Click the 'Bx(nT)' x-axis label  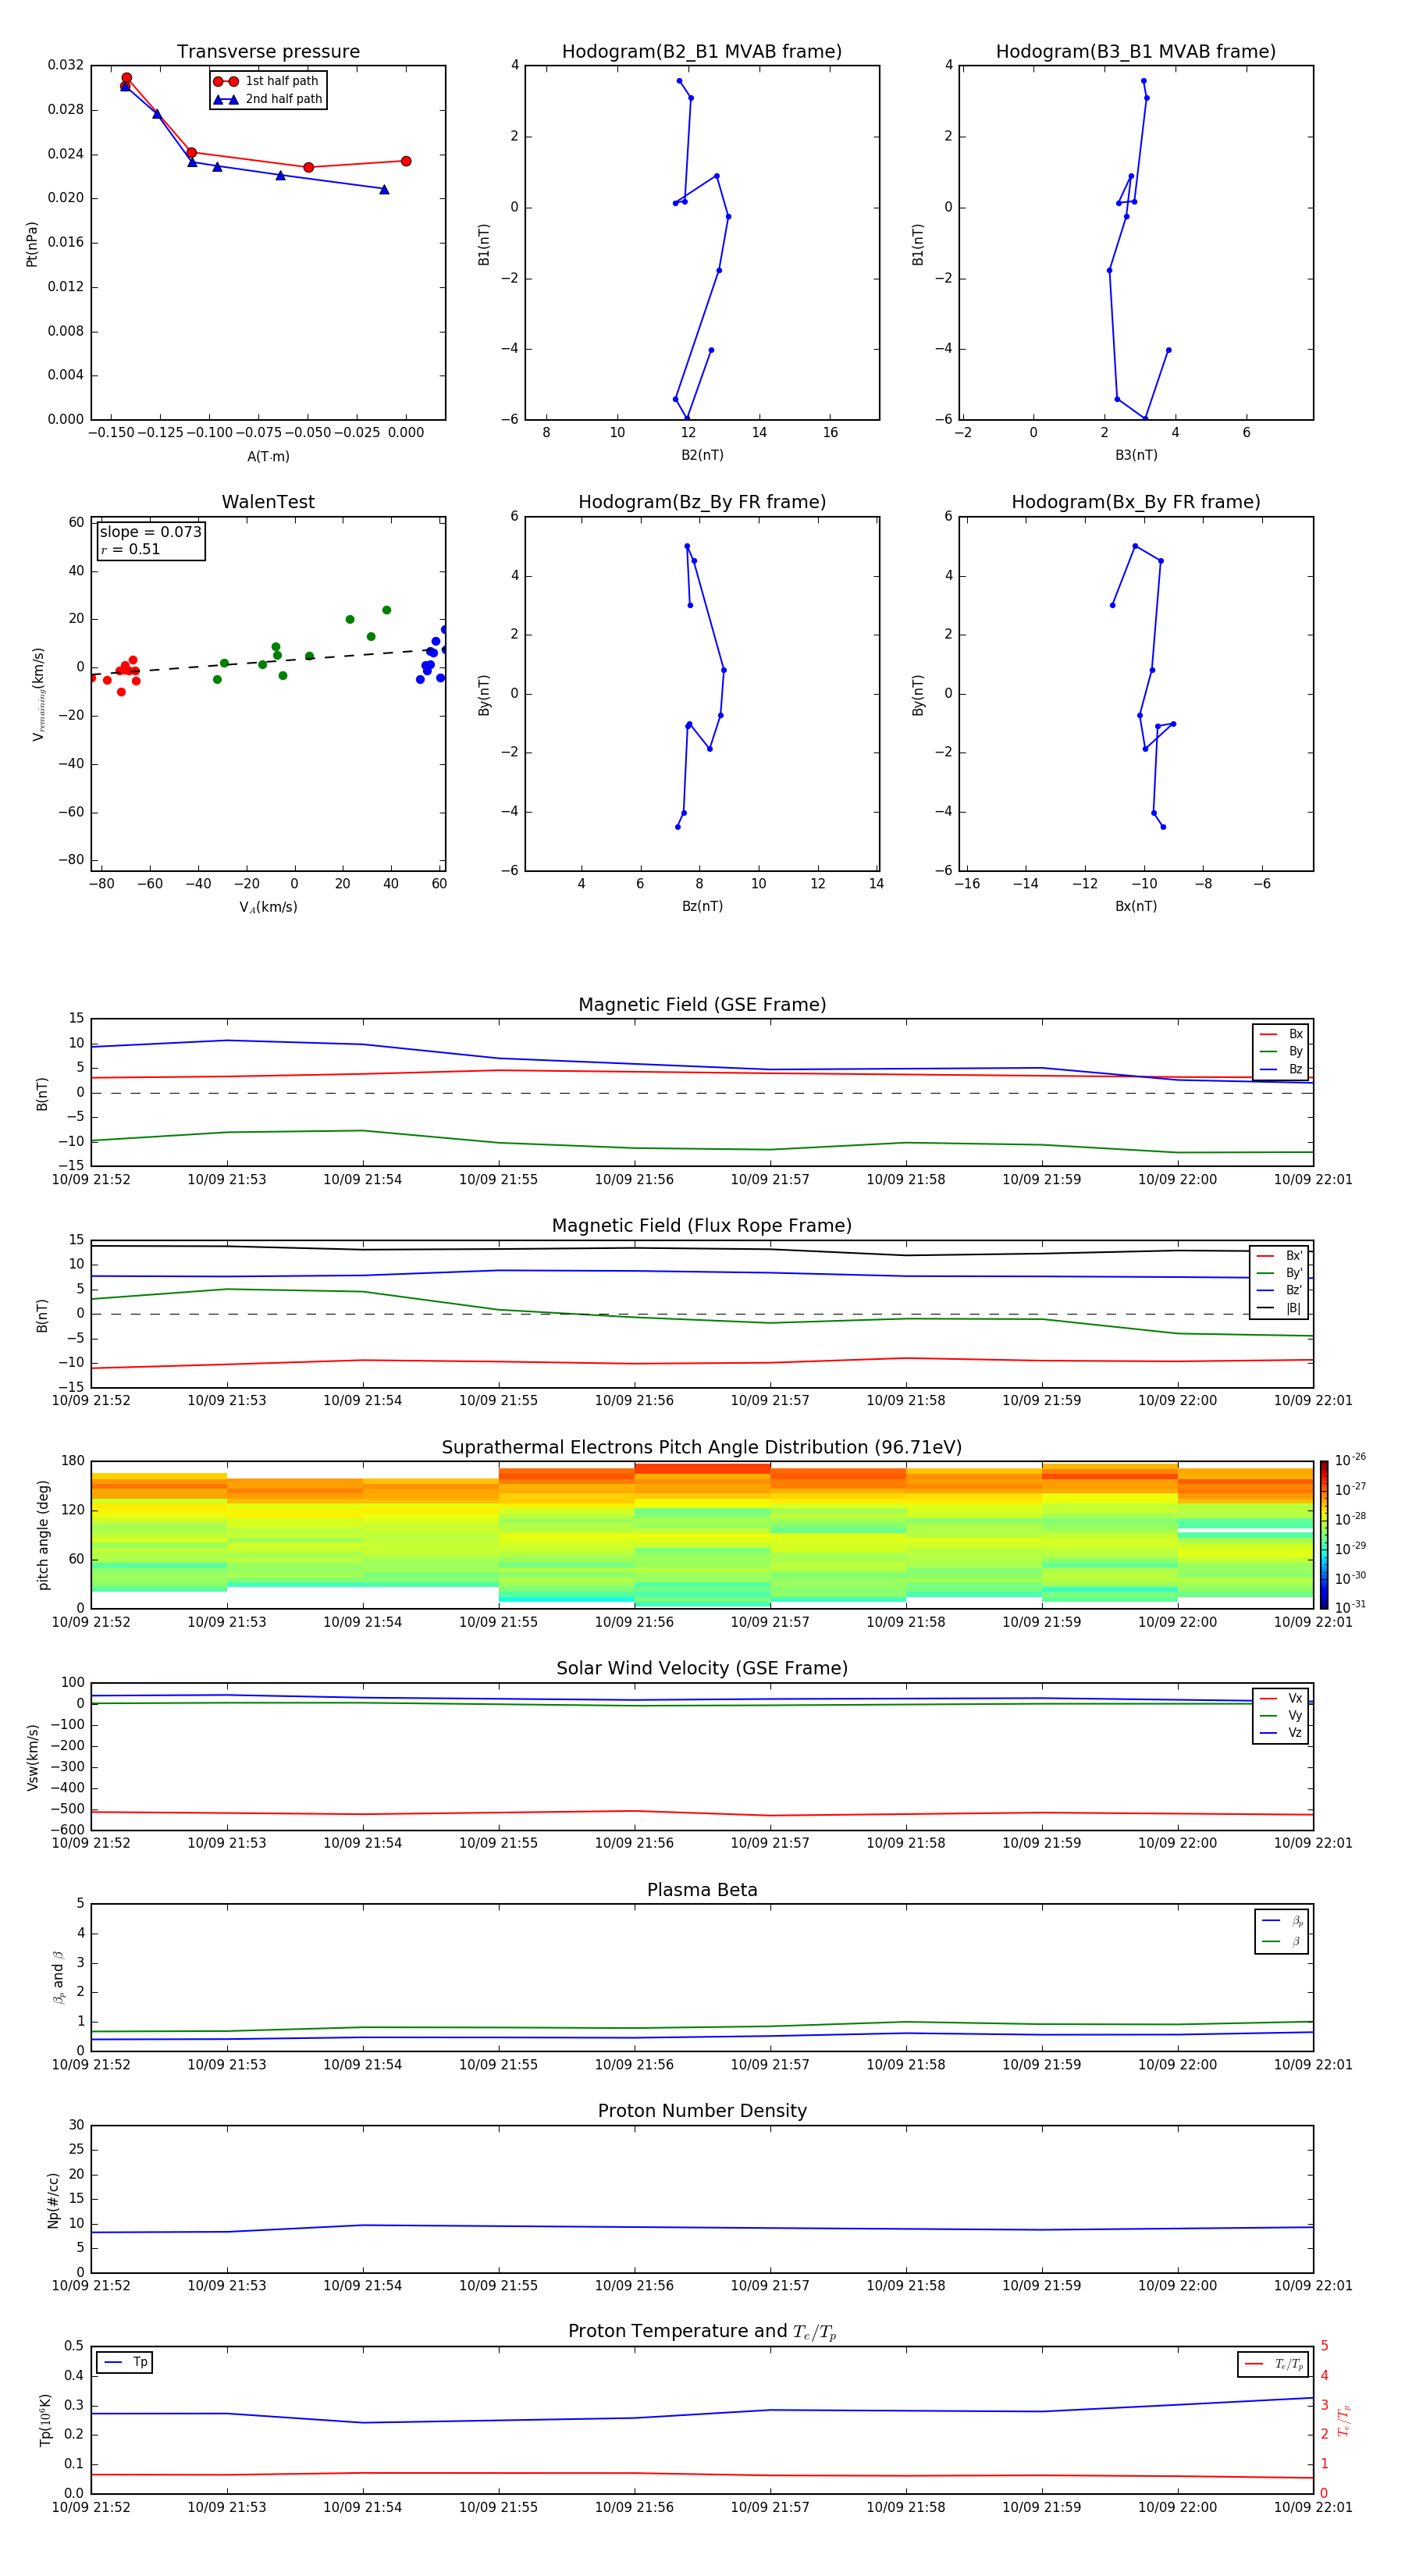point(1136,906)
